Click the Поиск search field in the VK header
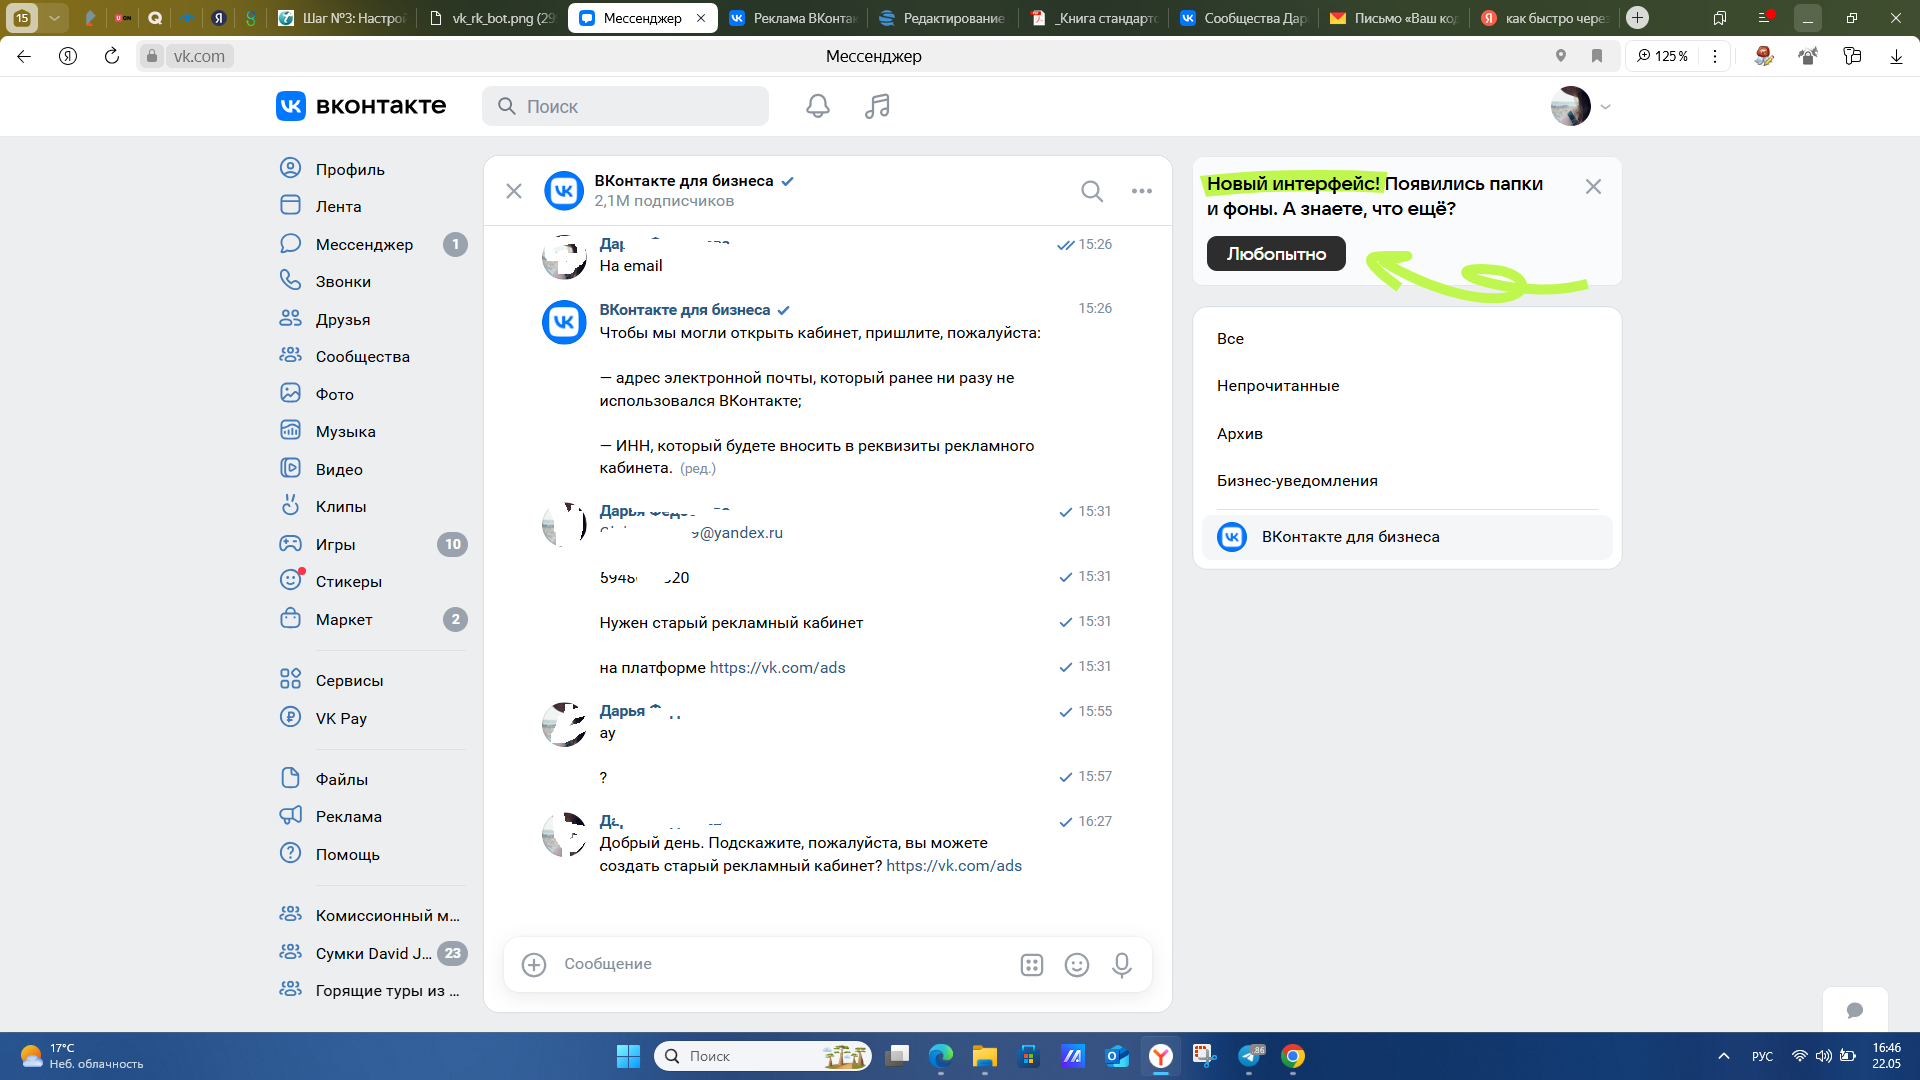Screen dimensions: 1920x1080 [625, 106]
